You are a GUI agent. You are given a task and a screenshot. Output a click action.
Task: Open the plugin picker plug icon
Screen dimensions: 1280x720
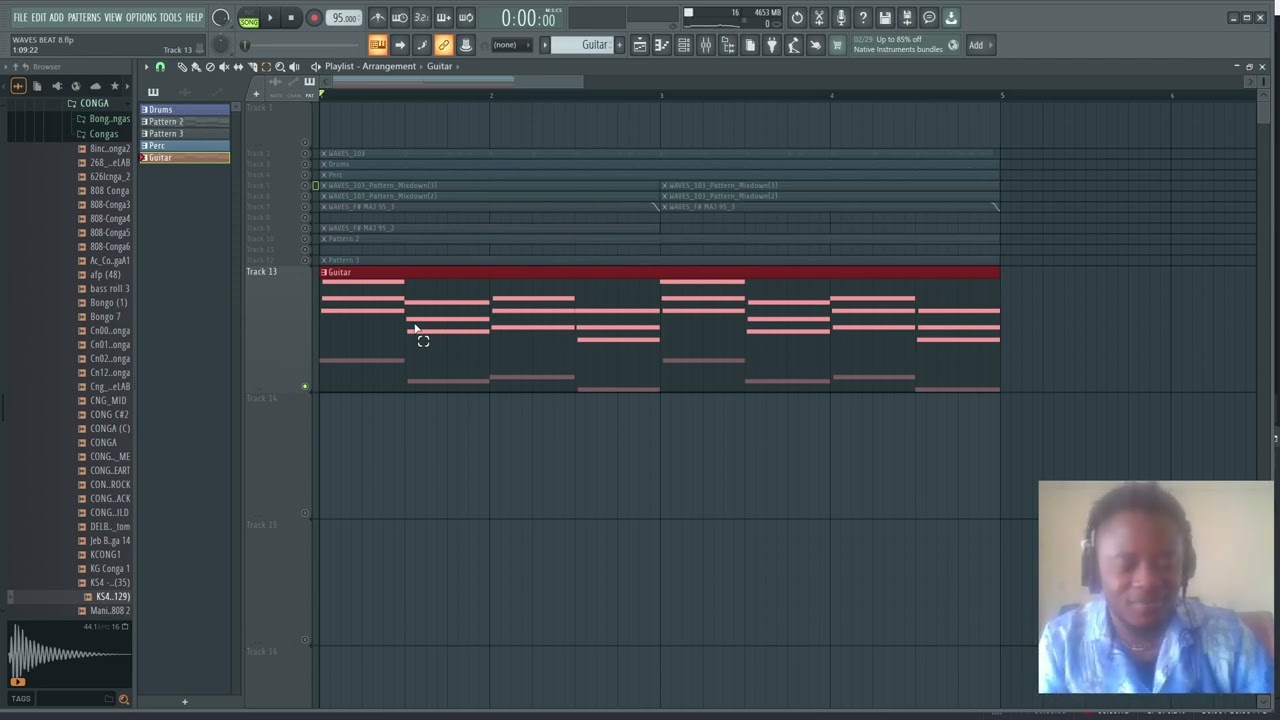(772, 45)
